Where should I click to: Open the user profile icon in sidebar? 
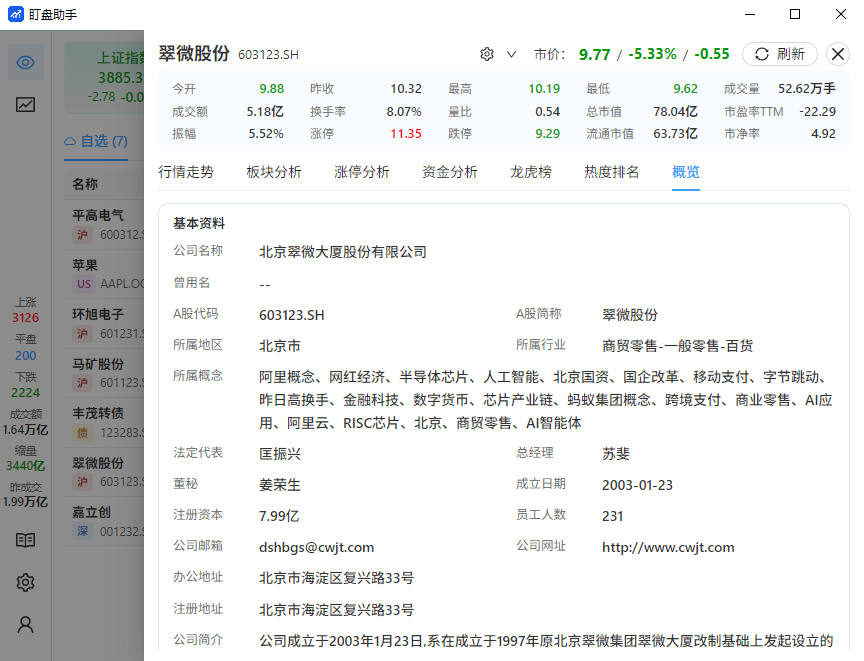pyautogui.click(x=25, y=625)
